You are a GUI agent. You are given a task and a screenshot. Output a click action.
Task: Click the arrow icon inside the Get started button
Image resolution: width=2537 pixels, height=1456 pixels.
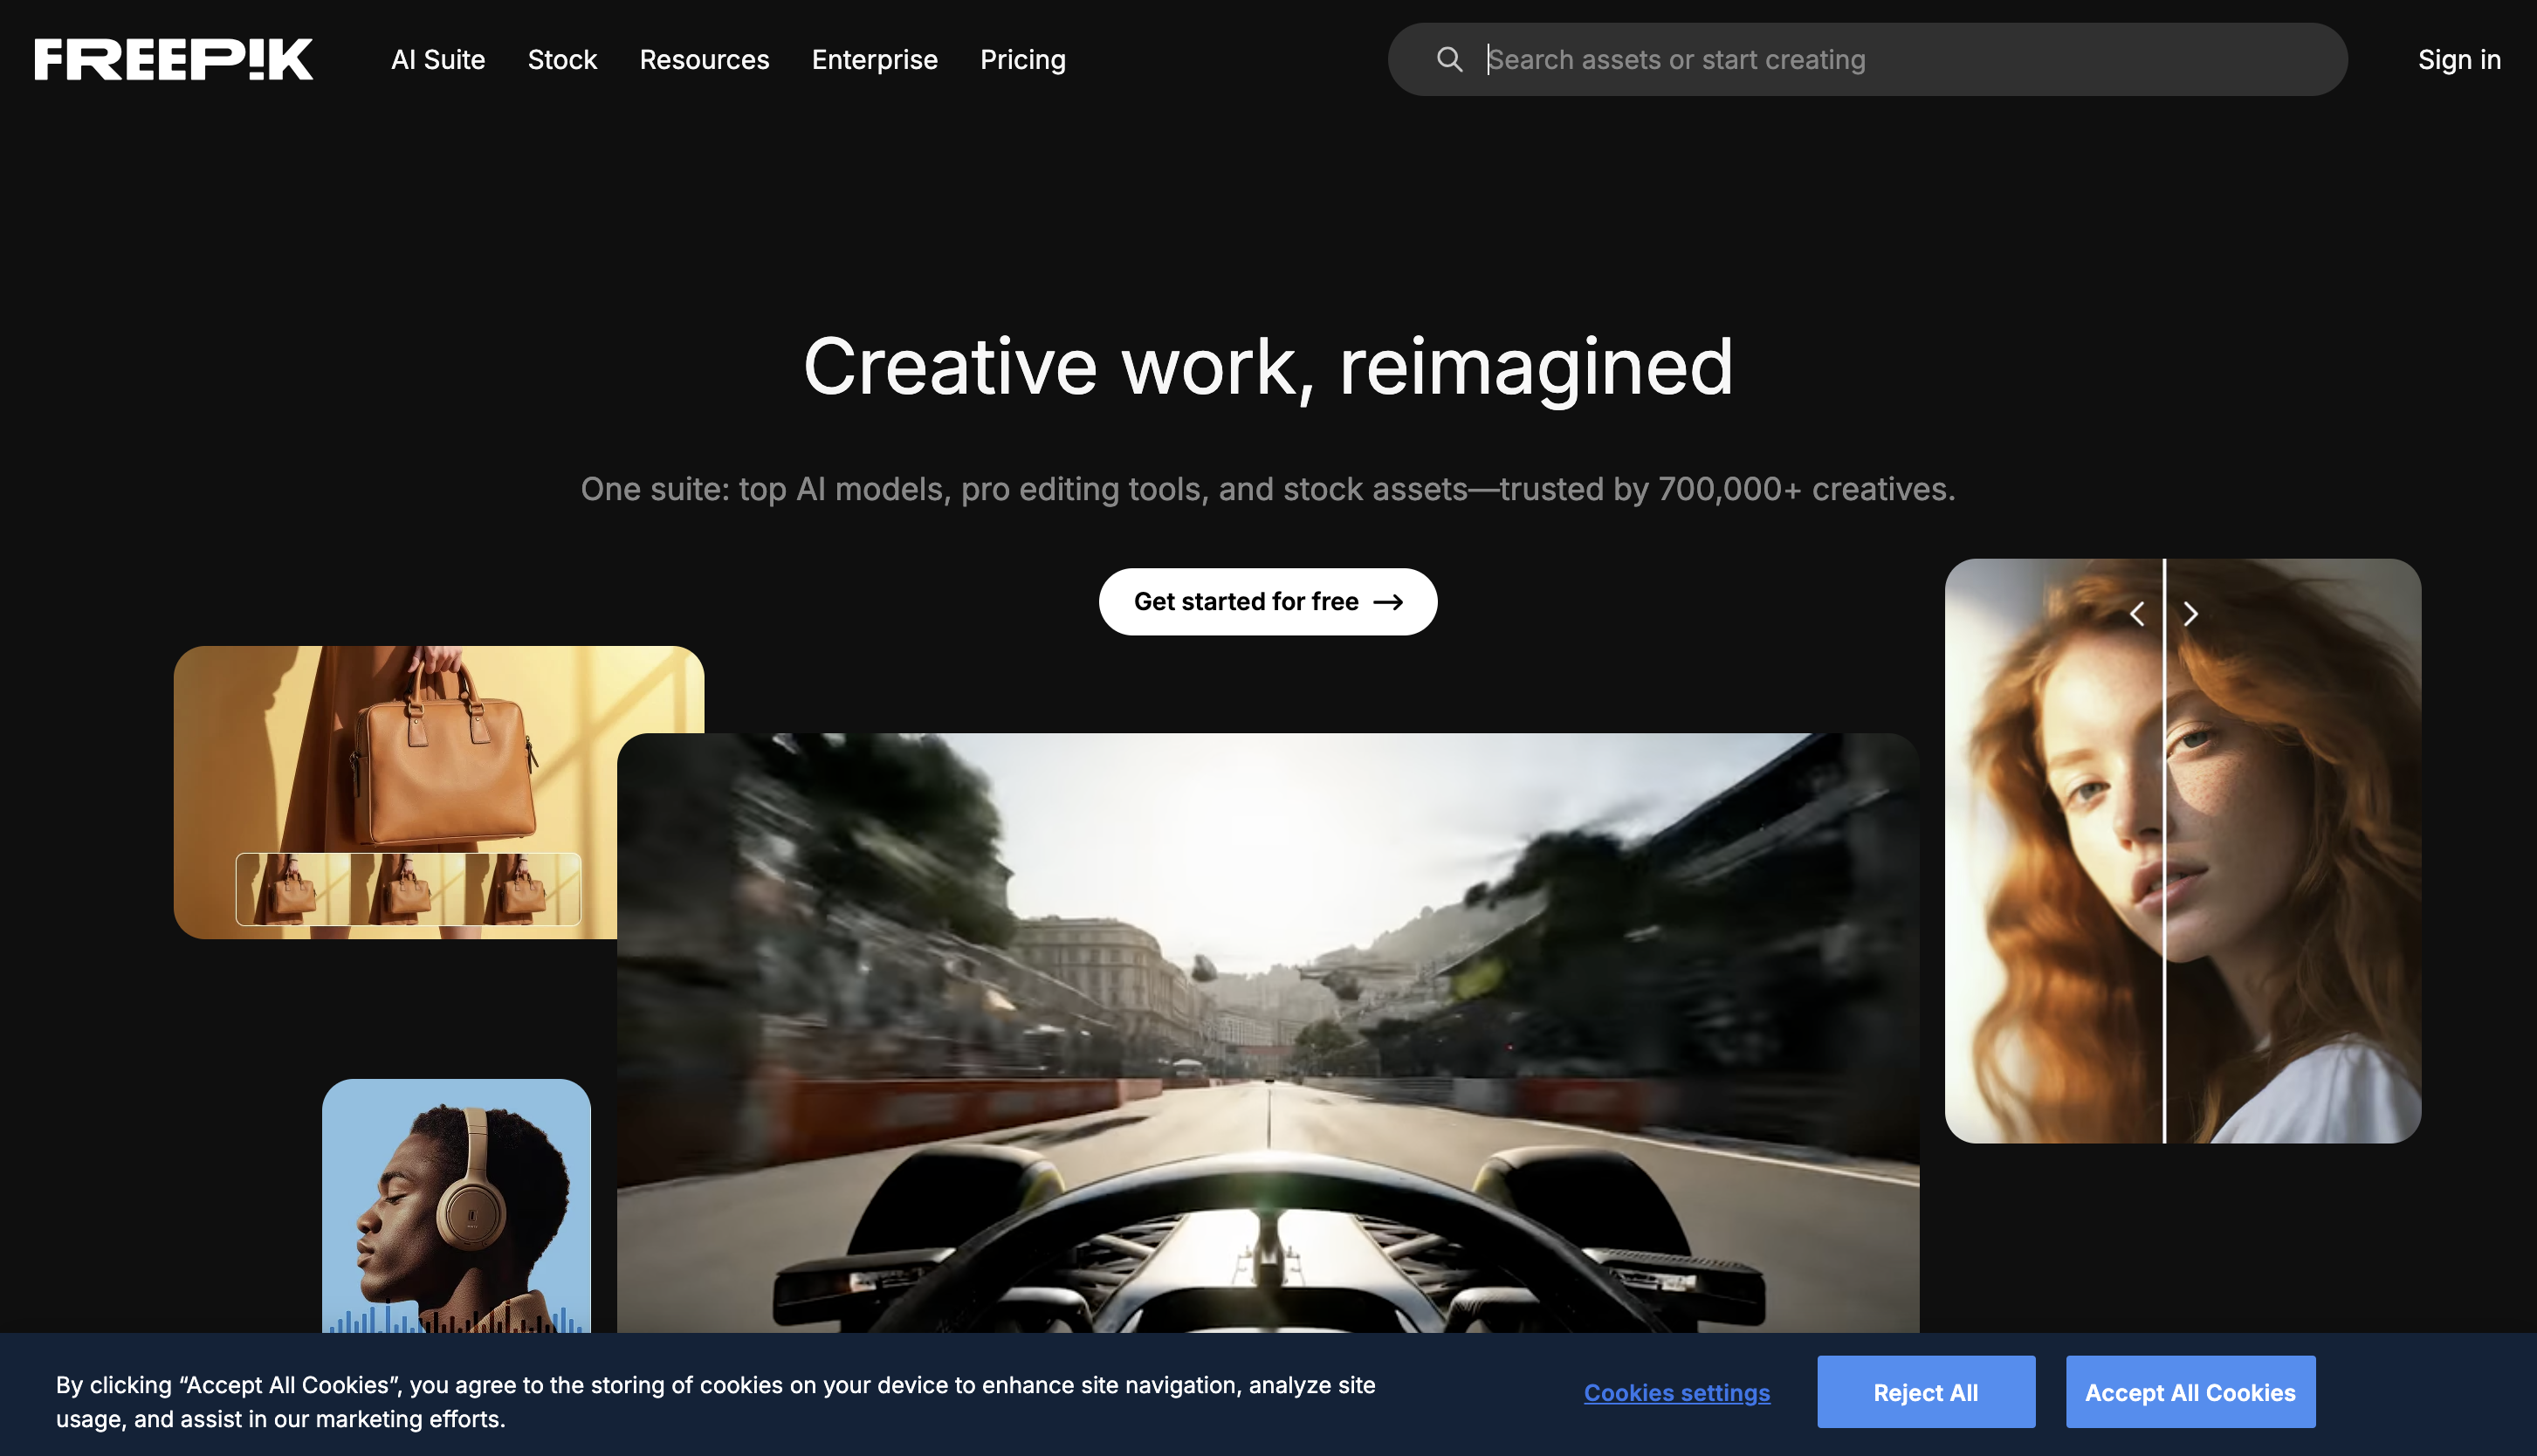tap(1390, 601)
